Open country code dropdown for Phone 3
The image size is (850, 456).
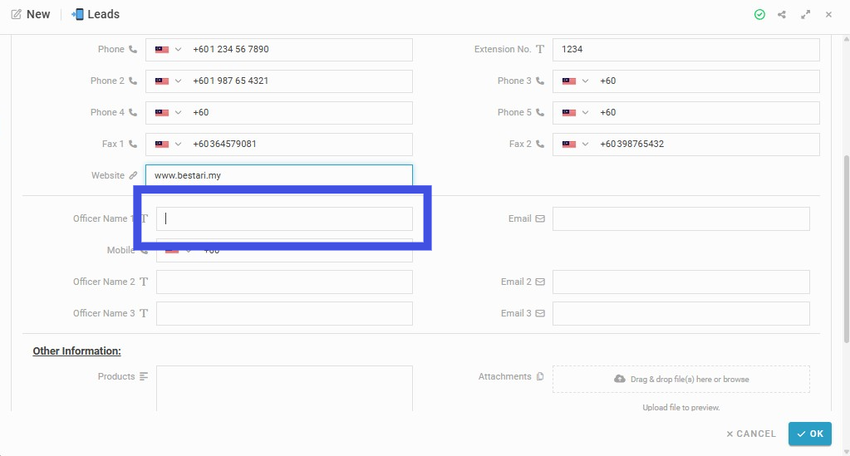pyautogui.click(x=575, y=81)
